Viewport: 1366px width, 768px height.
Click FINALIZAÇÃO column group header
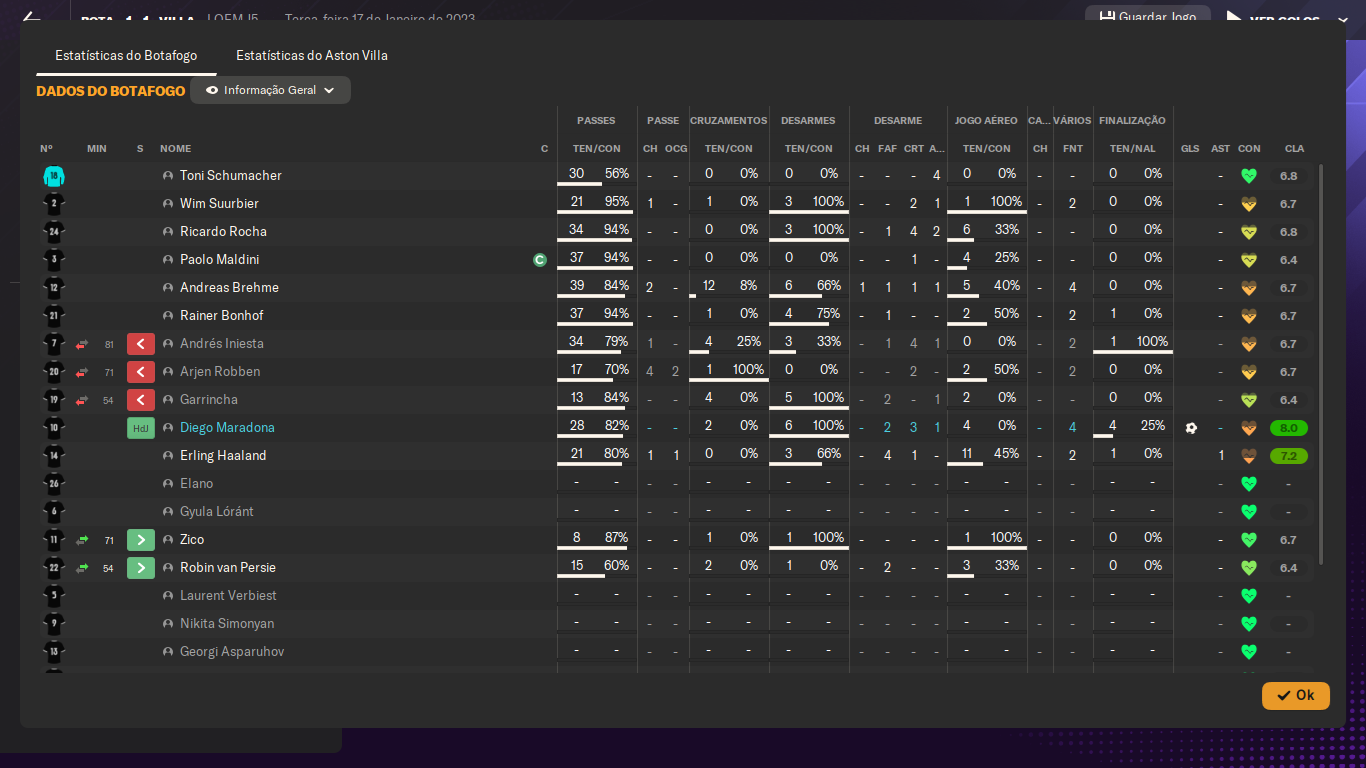[1132, 121]
